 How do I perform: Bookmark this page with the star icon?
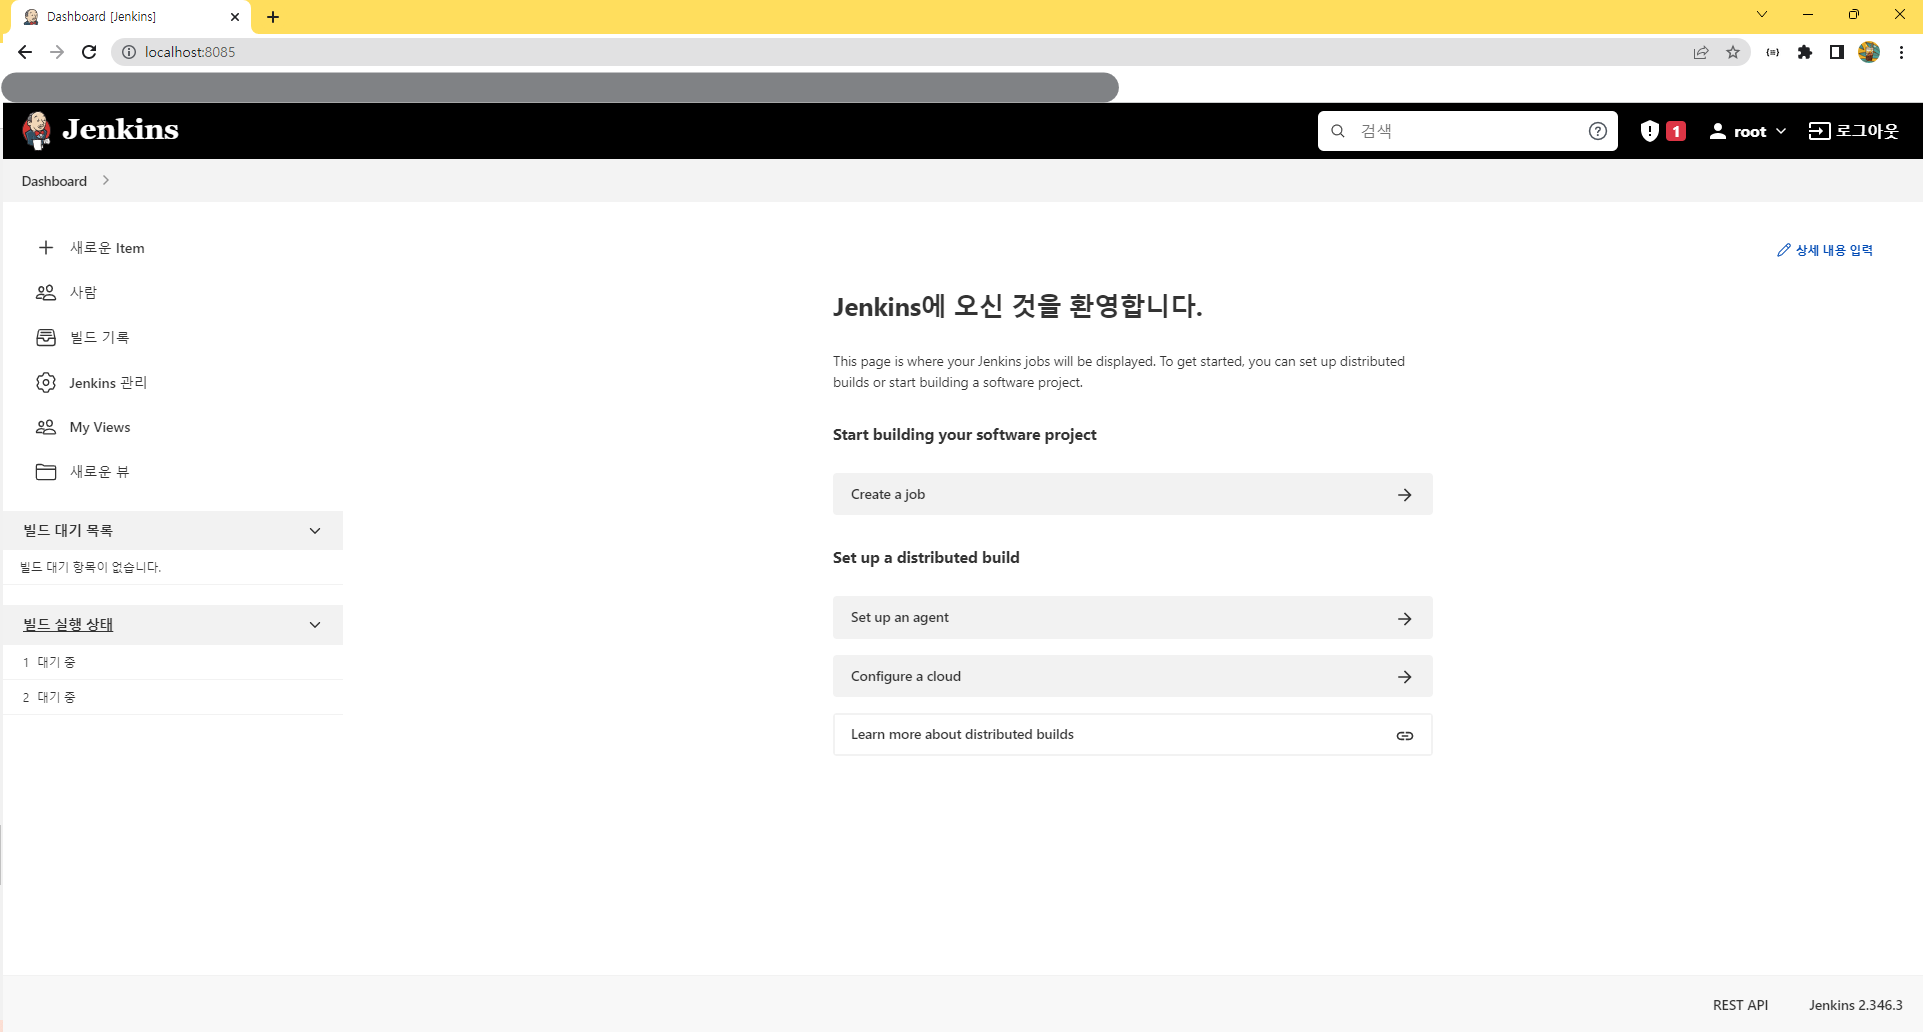[x=1733, y=52]
